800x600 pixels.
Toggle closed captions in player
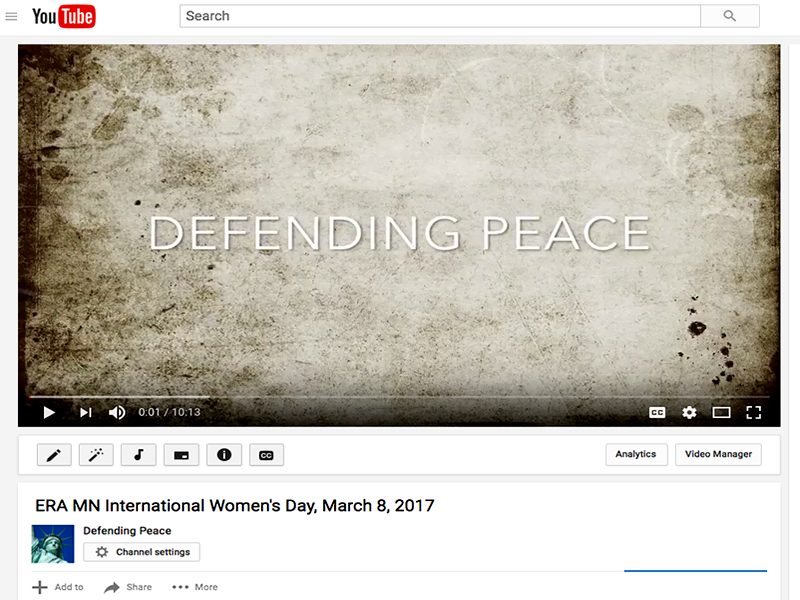(657, 412)
